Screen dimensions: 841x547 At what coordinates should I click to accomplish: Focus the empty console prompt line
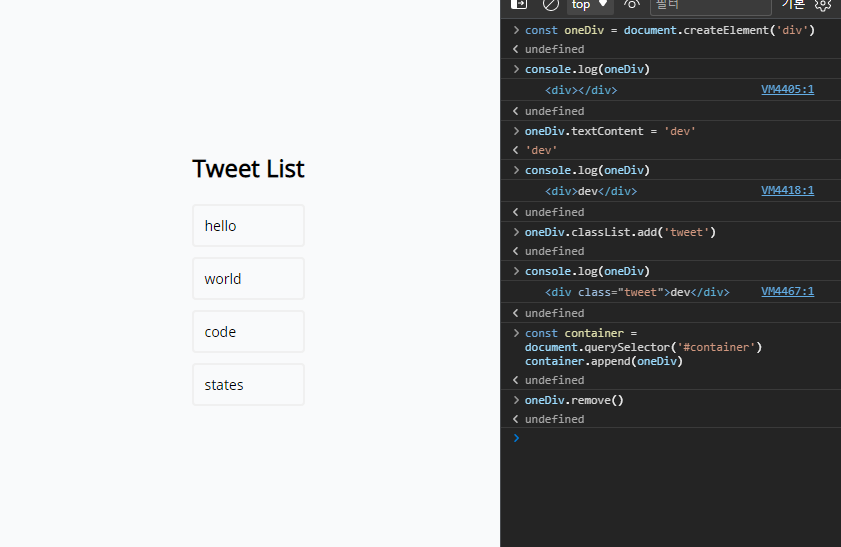pos(670,438)
